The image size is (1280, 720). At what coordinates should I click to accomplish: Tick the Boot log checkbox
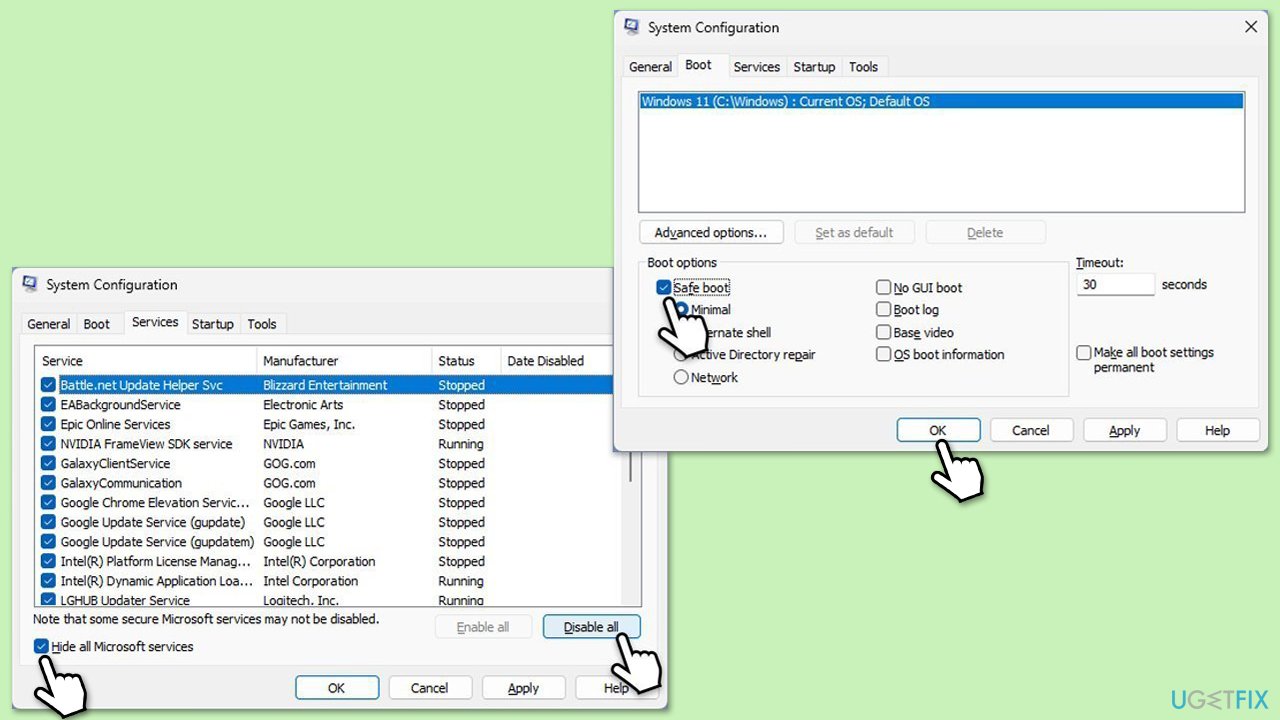tap(884, 310)
